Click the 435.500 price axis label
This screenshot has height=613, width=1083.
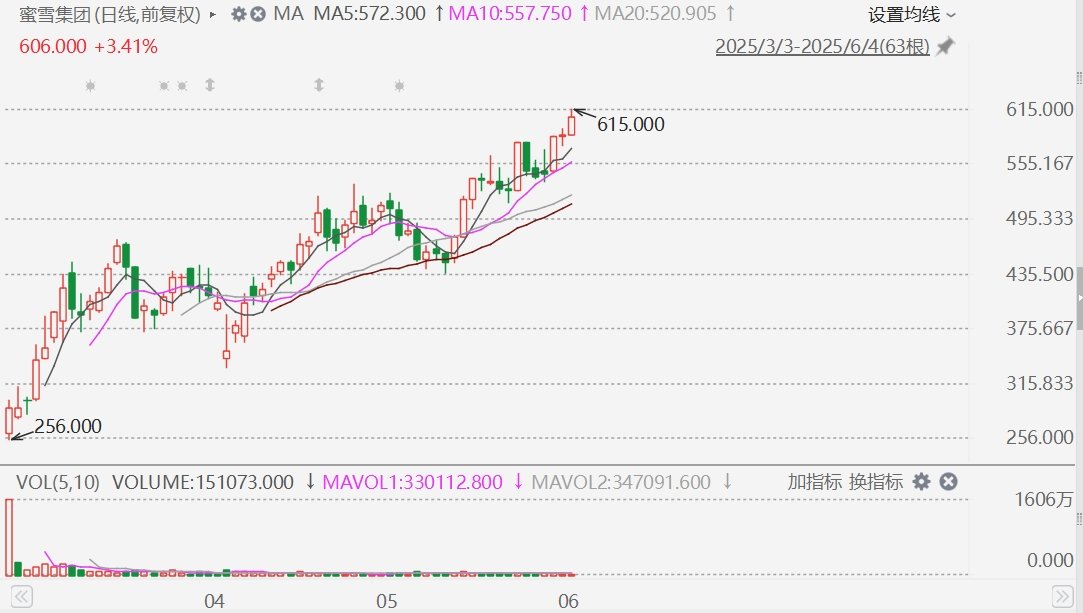[1039, 274]
